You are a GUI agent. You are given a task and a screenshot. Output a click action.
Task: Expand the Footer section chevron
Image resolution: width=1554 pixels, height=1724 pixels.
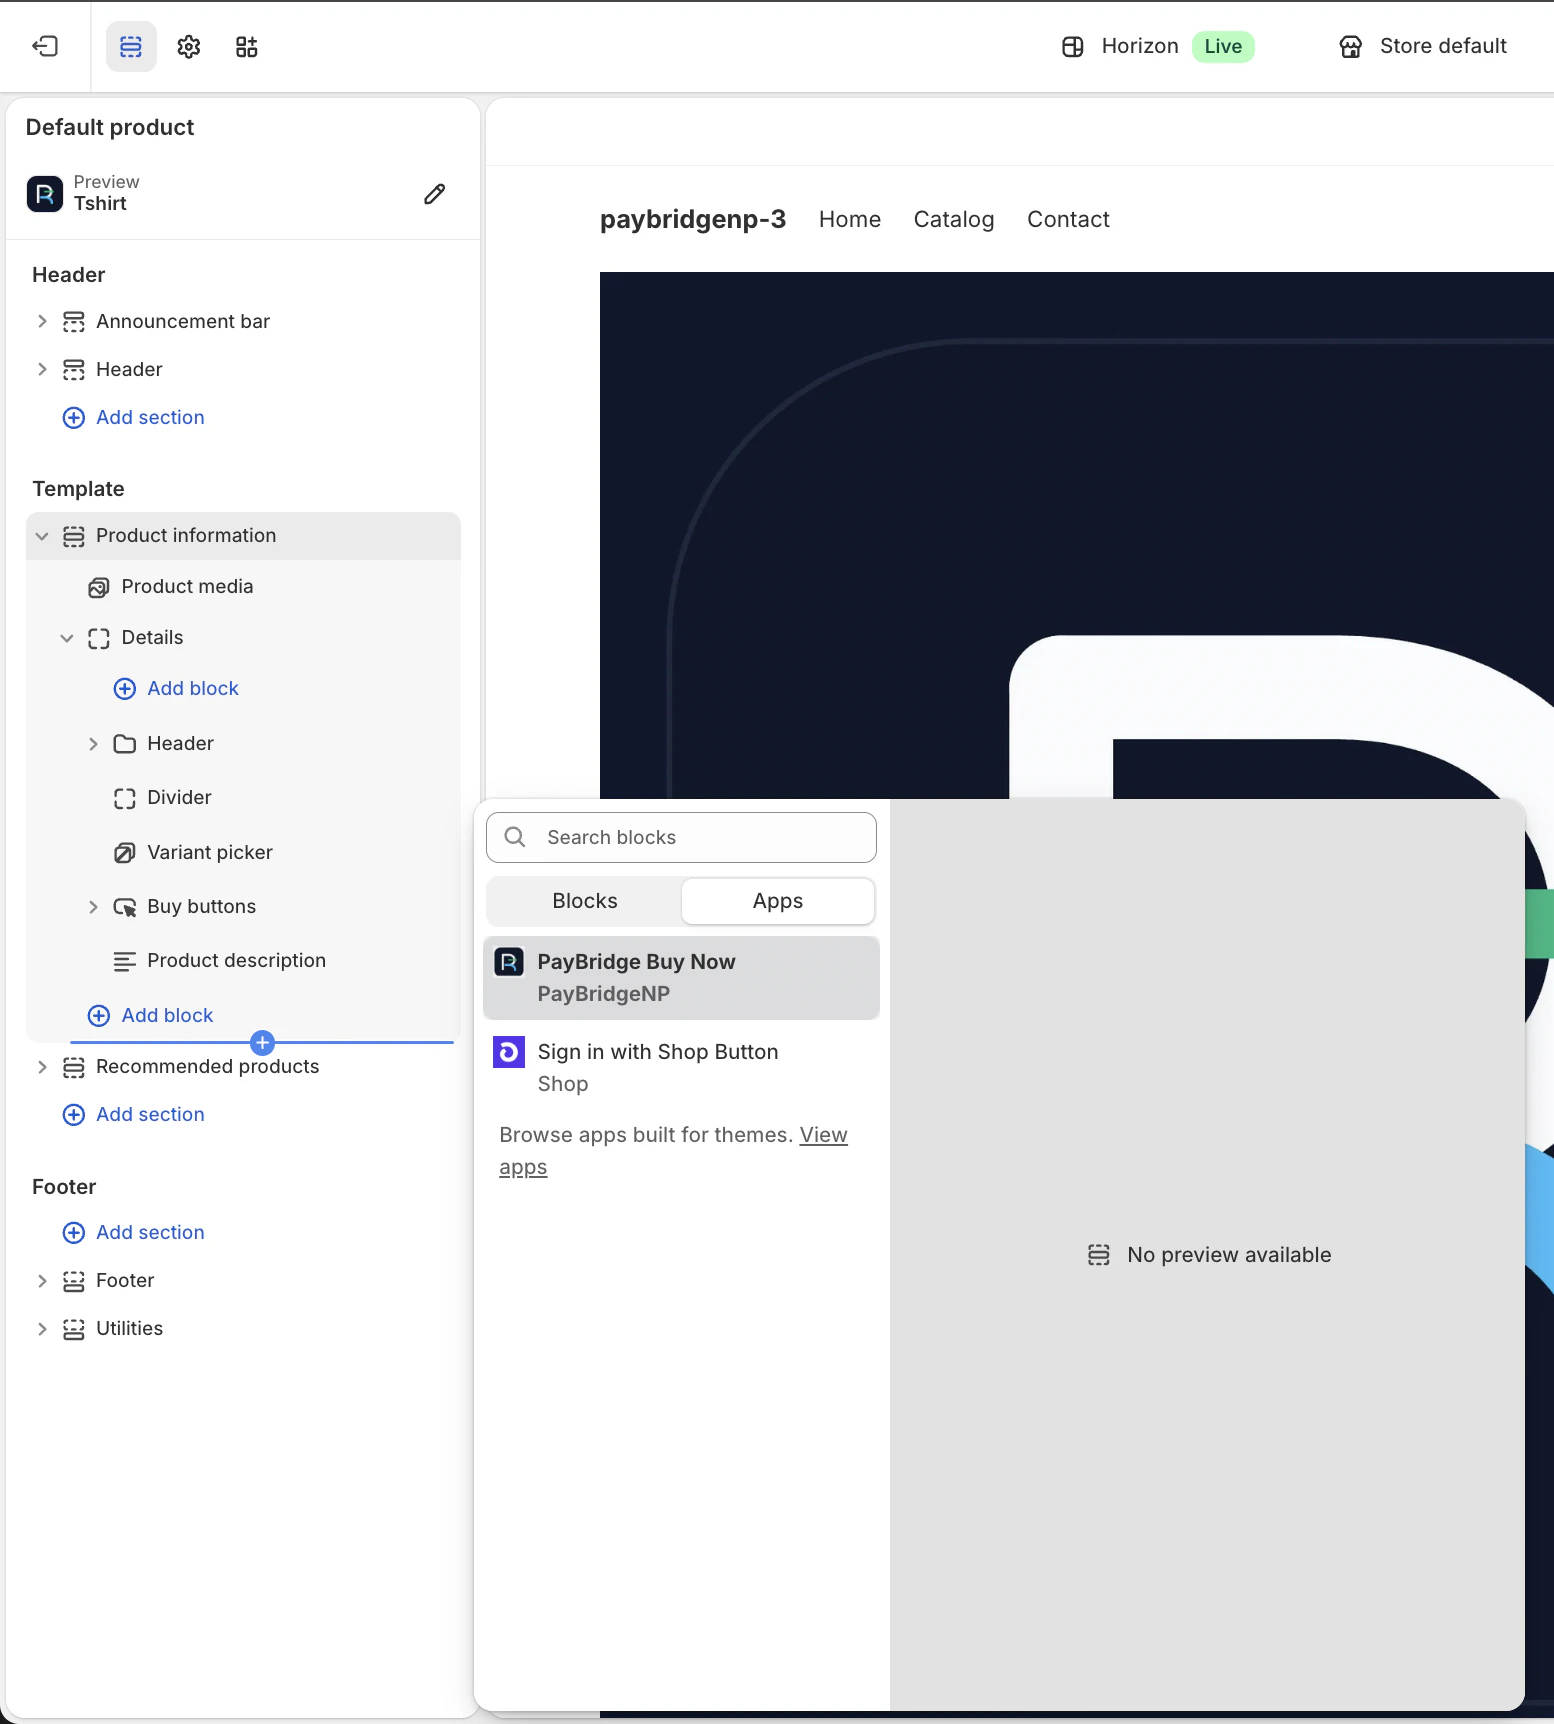42,1281
